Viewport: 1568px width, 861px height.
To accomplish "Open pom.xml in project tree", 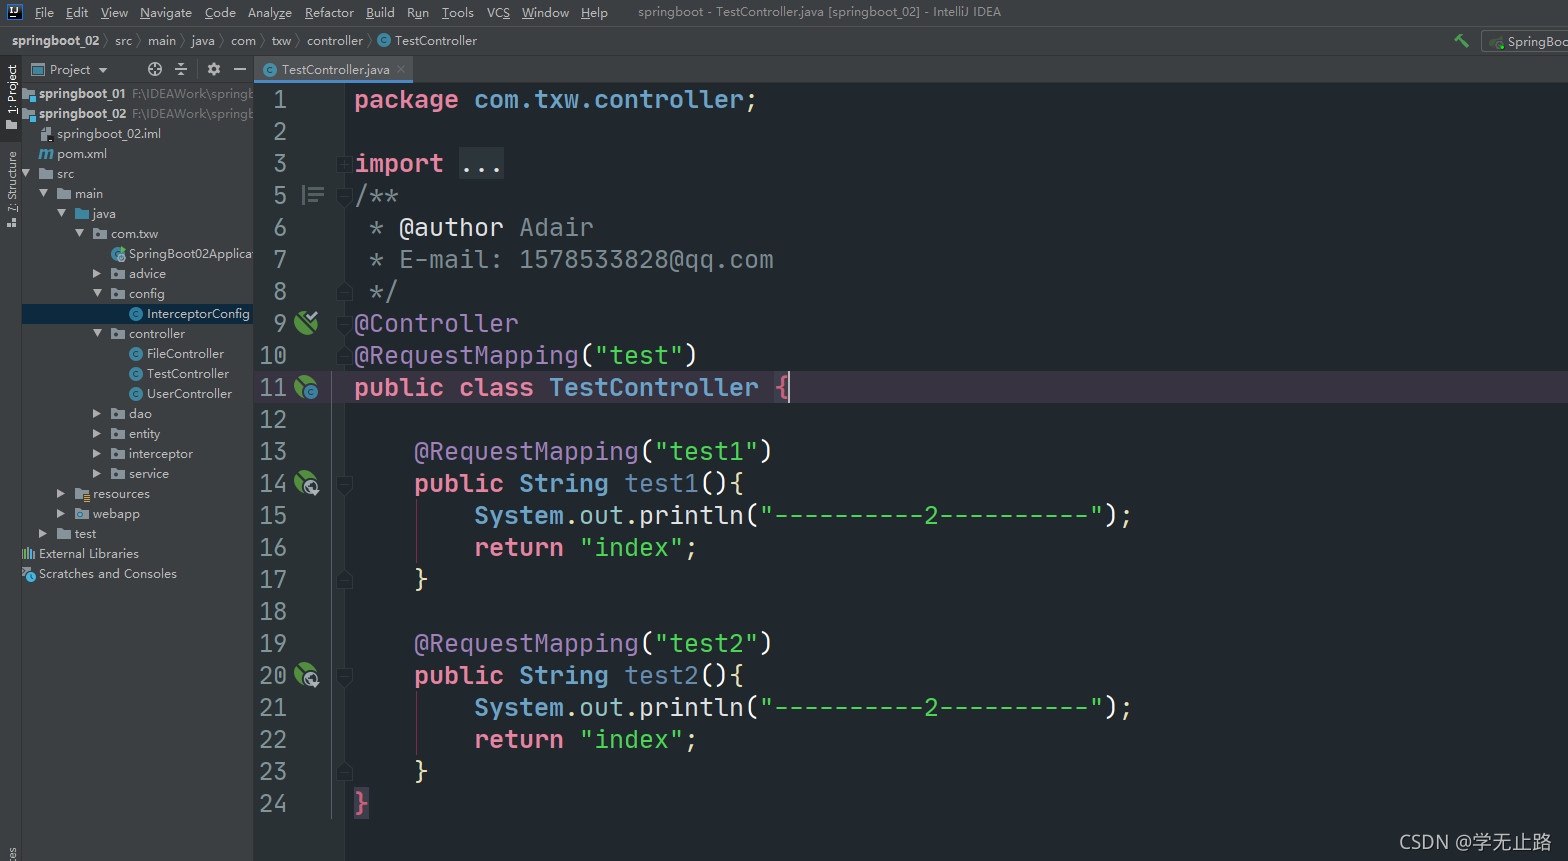I will (81, 153).
